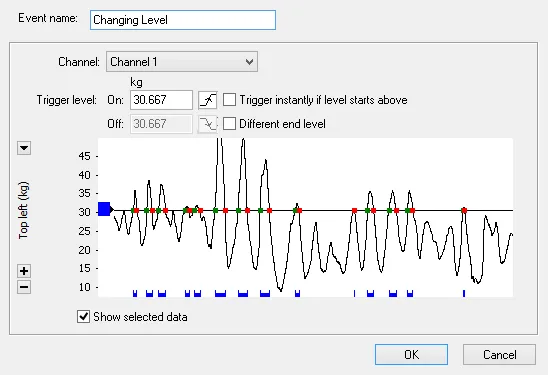The height and width of the screenshot is (375, 548).
Task: Open the axis options down-arrow above Top left label
Action: (x=24, y=148)
